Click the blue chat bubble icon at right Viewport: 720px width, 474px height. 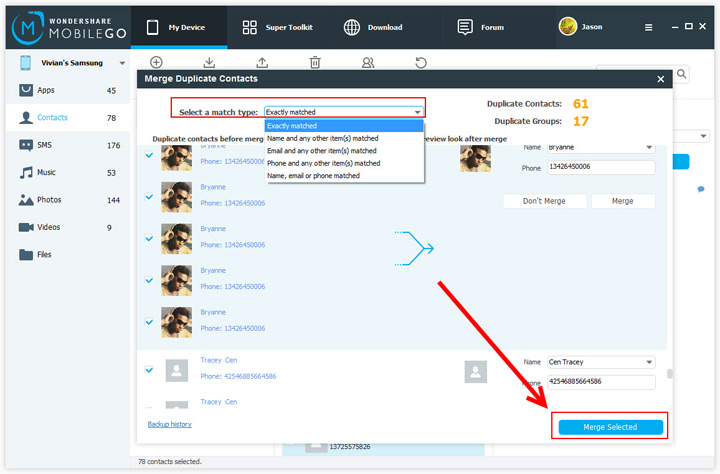[x=701, y=189]
